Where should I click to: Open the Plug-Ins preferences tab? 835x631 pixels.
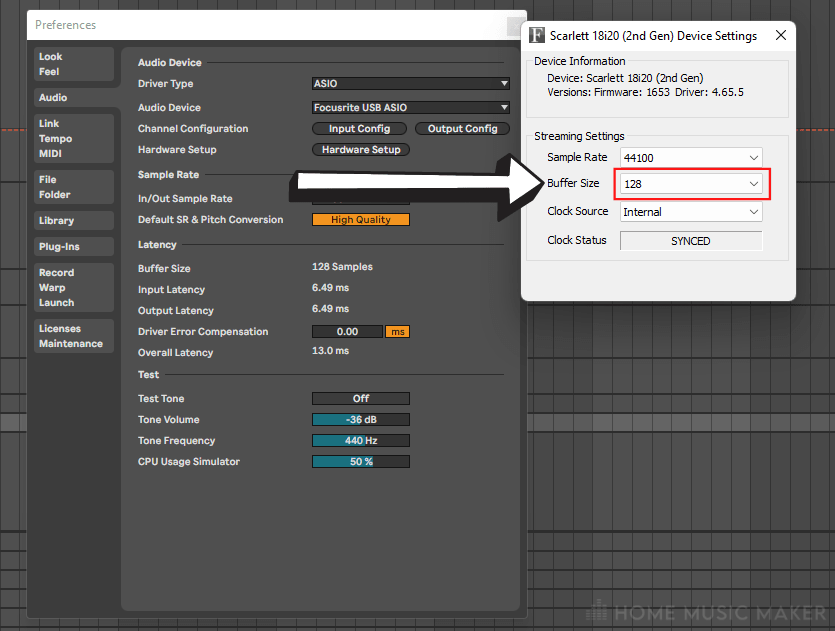coord(73,247)
